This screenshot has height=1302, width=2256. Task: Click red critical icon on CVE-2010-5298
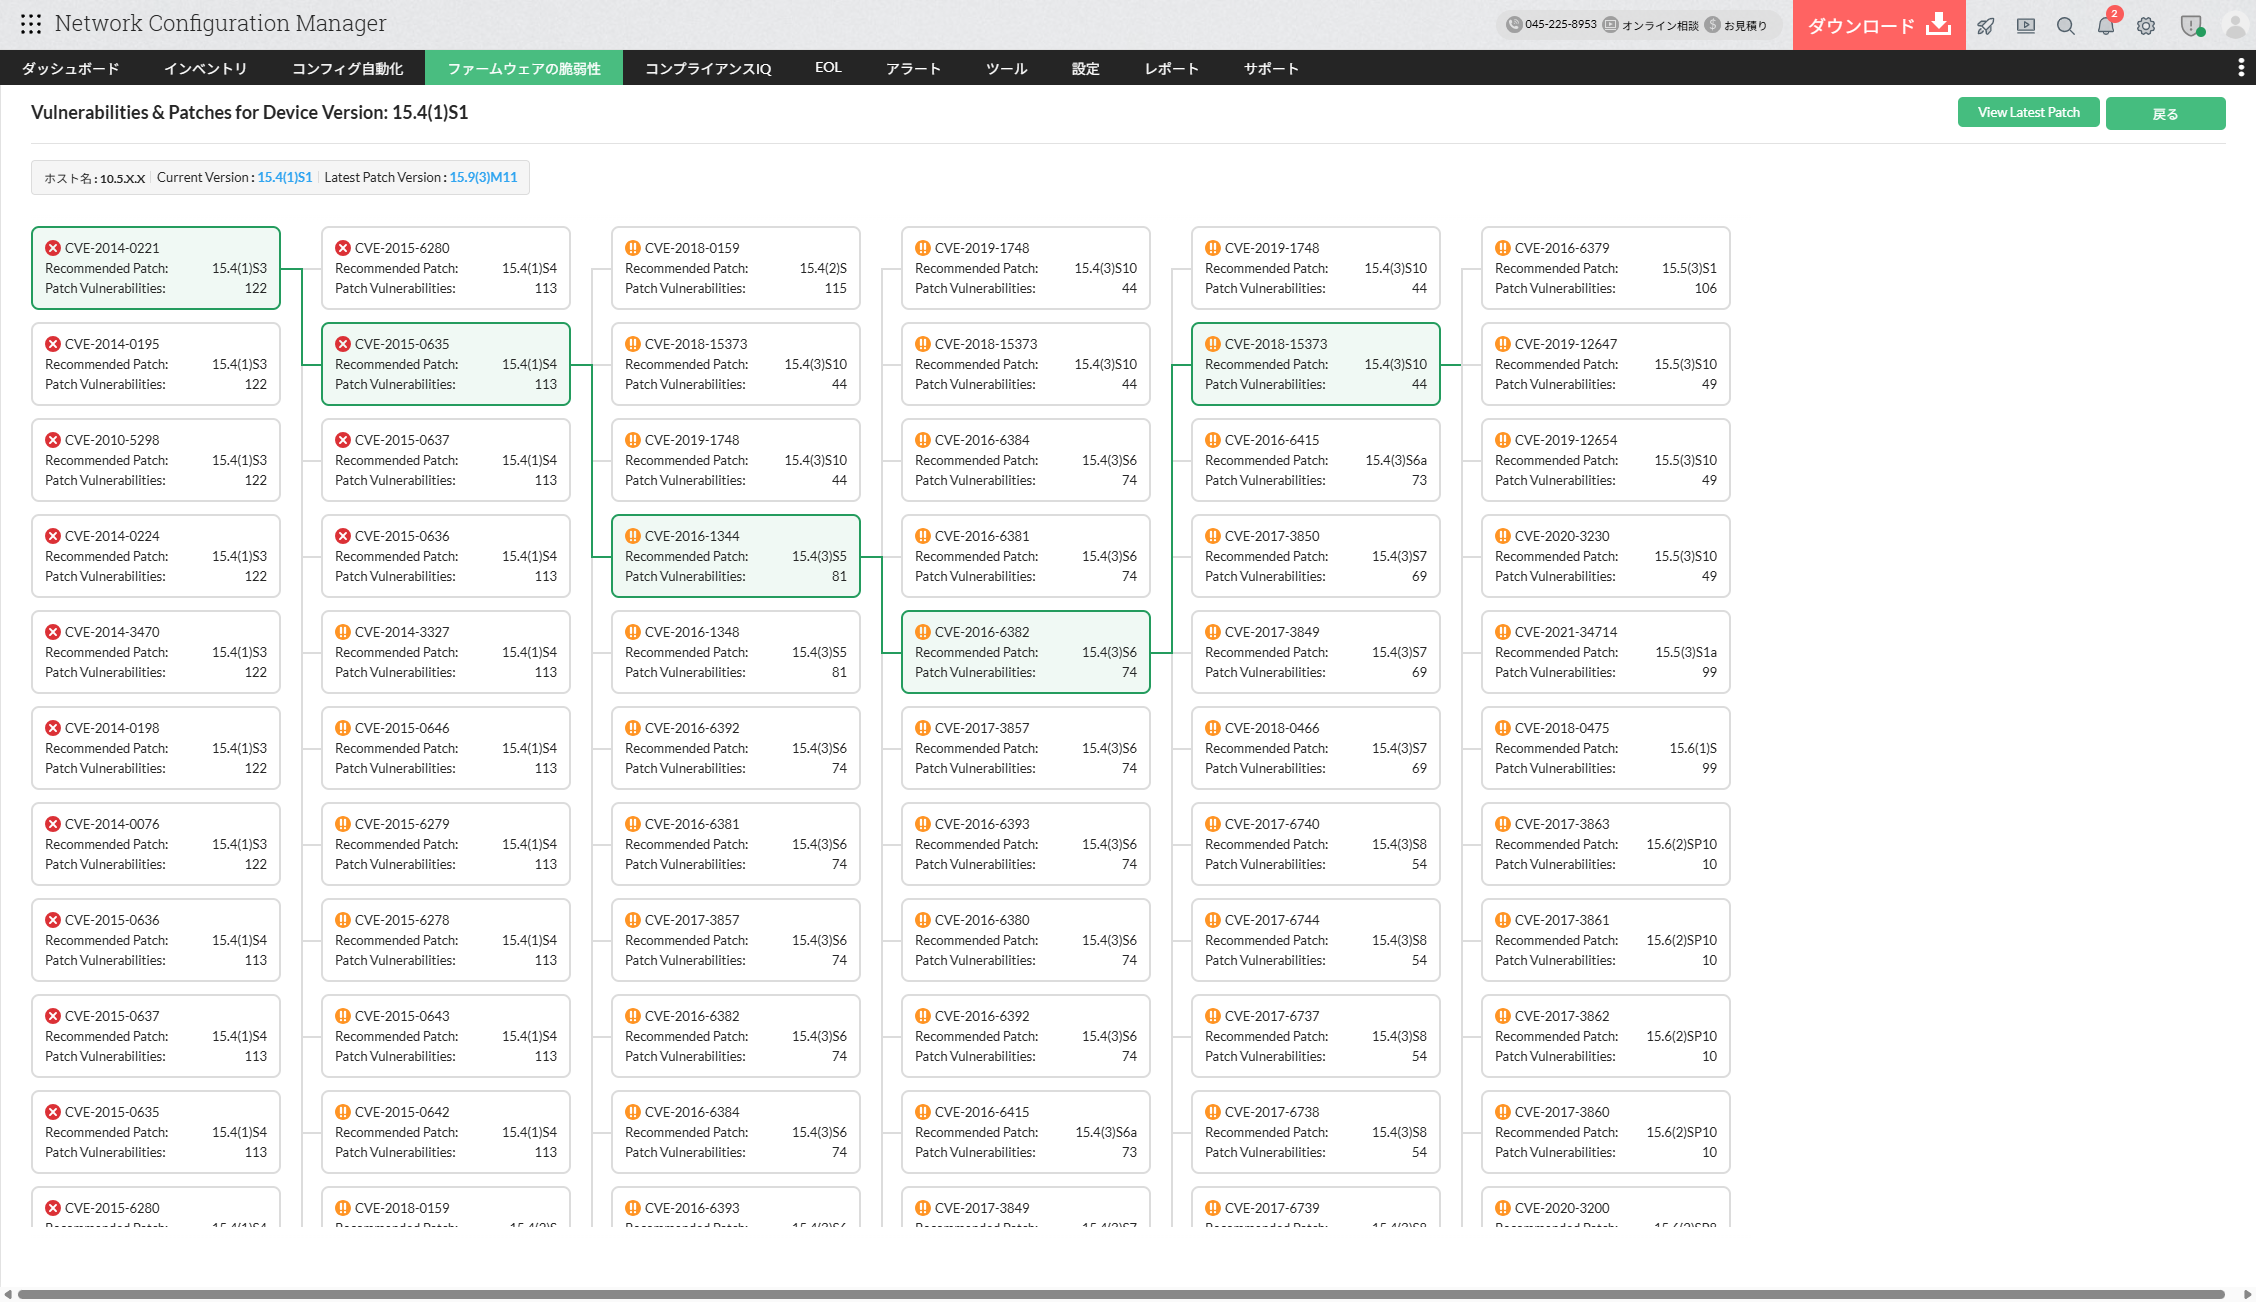tap(53, 440)
